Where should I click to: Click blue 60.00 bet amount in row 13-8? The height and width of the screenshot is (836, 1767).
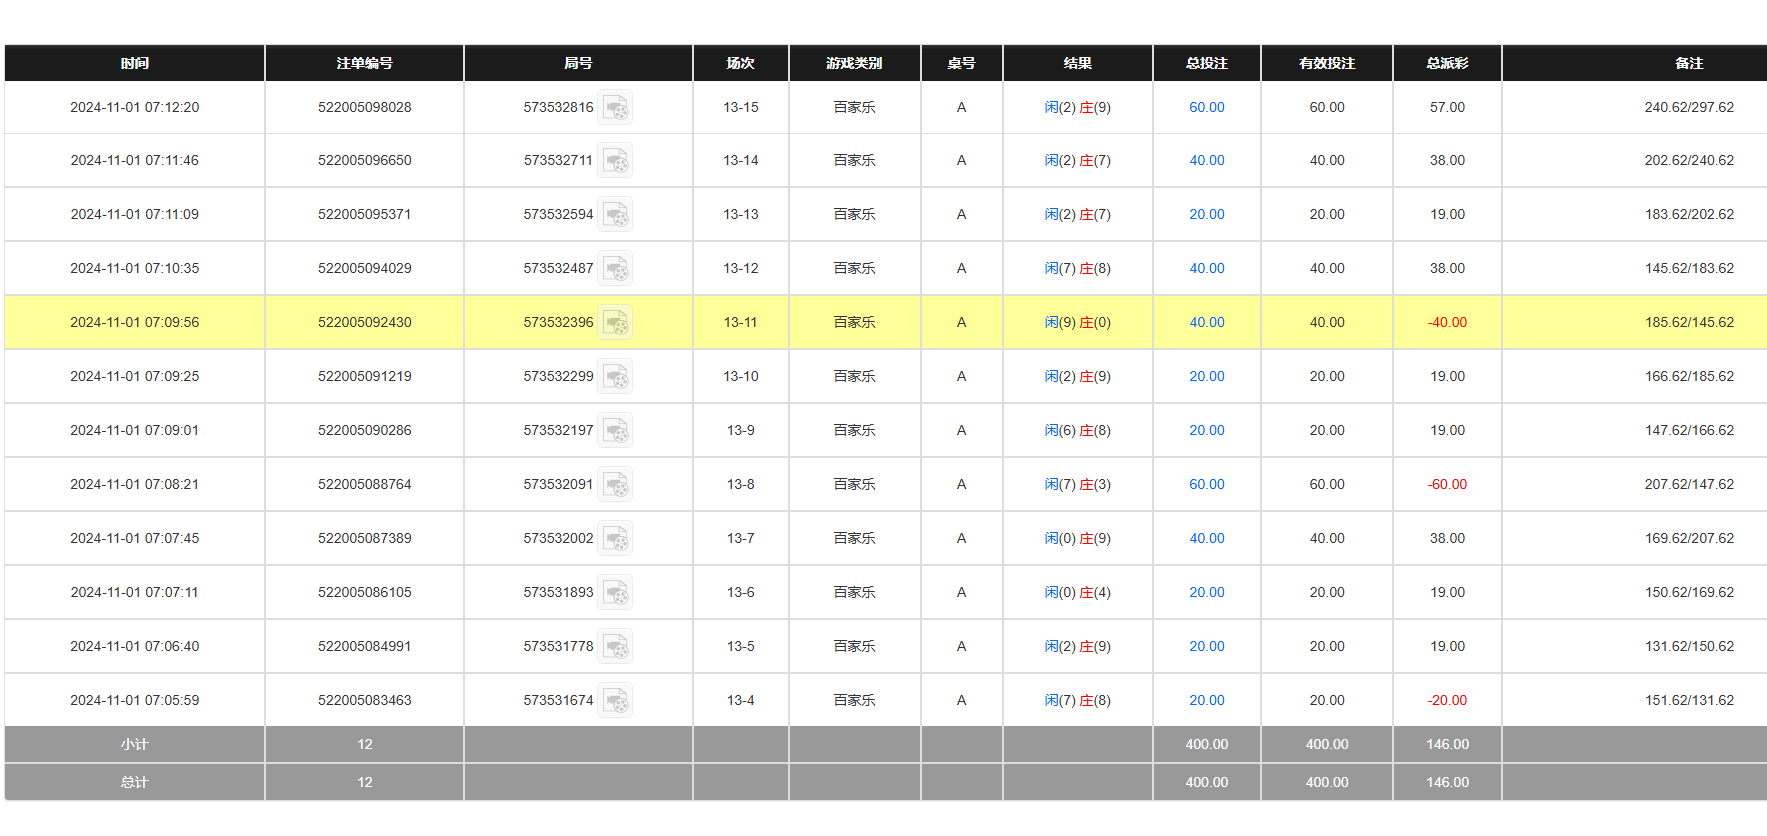click(1206, 484)
